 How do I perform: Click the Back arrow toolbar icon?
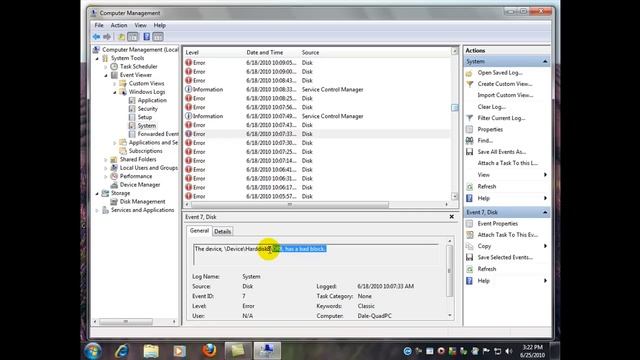pyautogui.click(x=96, y=37)
